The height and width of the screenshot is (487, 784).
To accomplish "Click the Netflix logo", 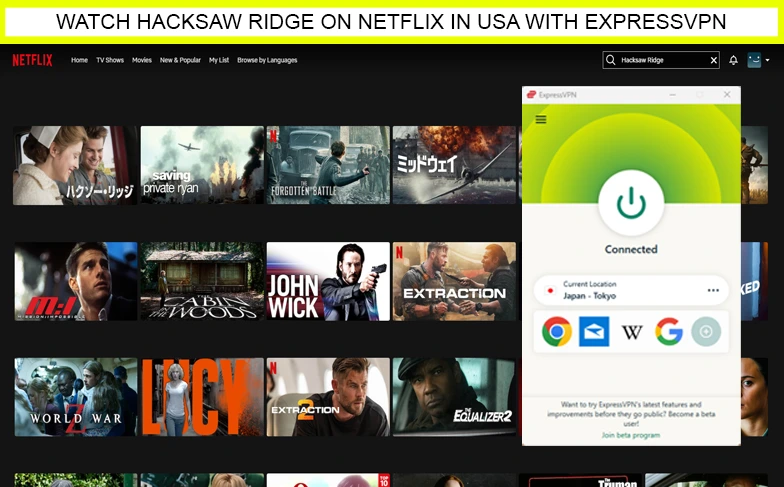I will pos(32,60).
